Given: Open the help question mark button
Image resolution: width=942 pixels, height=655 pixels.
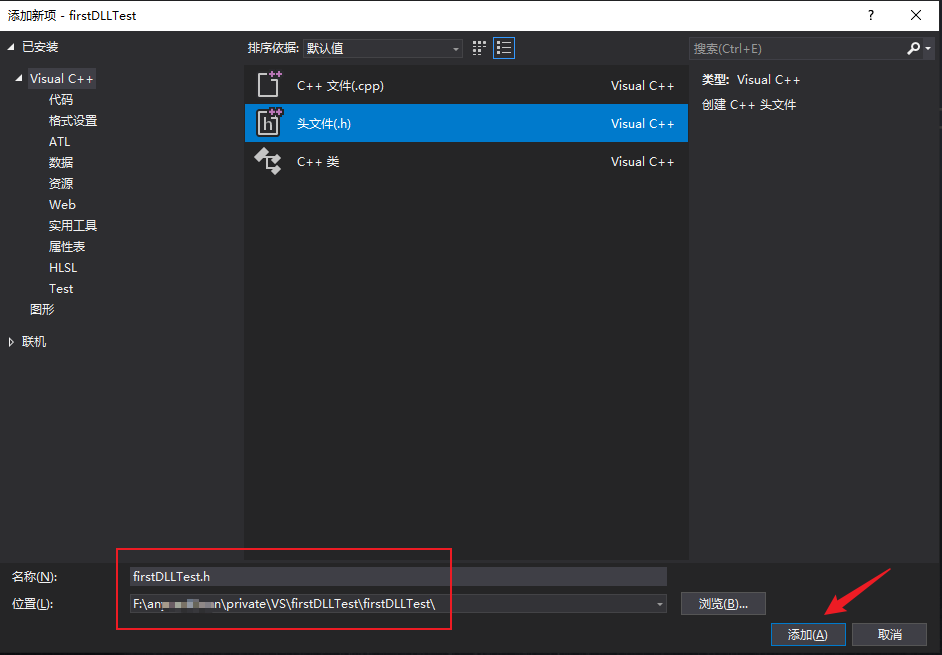Looking at the screenshot, I should coord(871,16).
